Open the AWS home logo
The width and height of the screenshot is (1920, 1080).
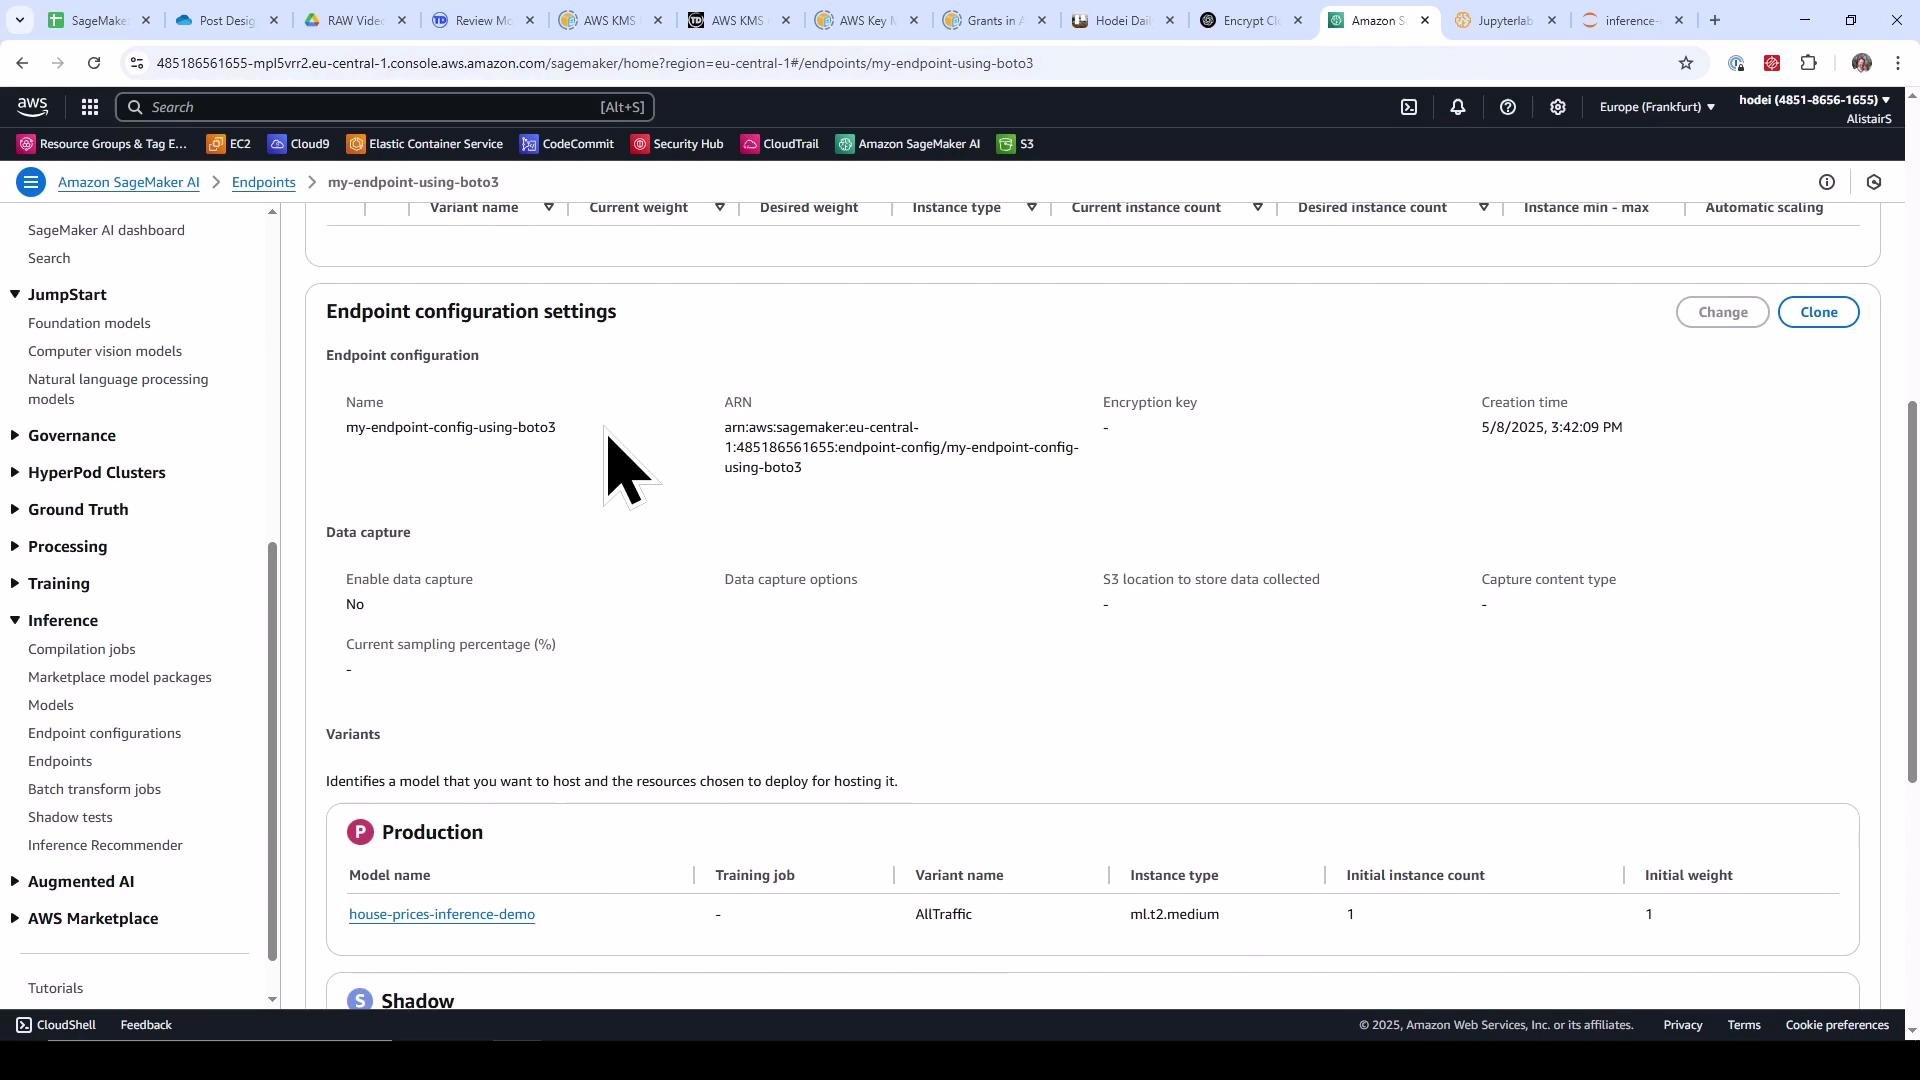coord(32,107)
